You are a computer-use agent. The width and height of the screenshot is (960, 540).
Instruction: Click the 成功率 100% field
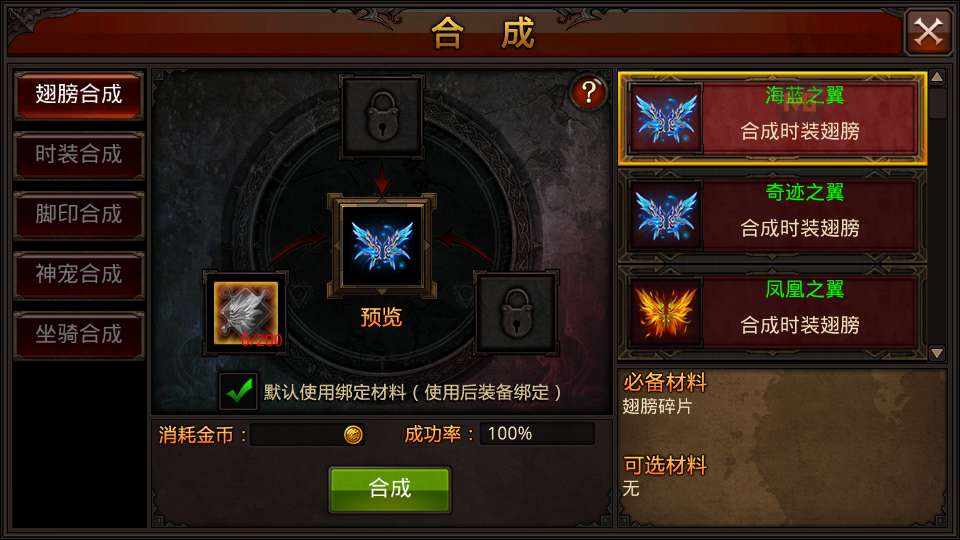click(536, 433)
